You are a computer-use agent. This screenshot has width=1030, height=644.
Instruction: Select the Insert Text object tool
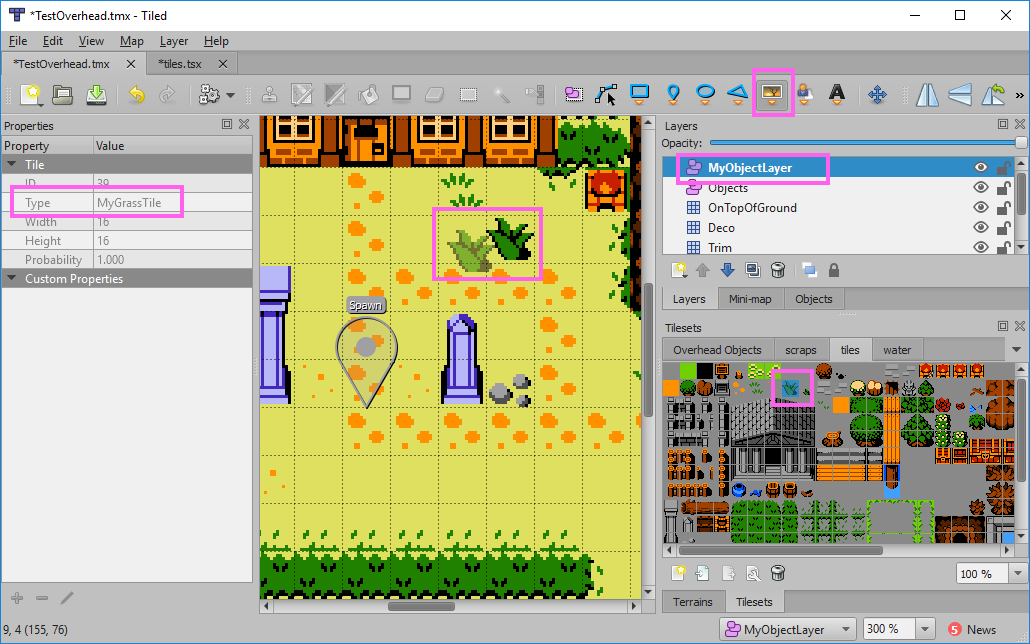coord(838,93)
